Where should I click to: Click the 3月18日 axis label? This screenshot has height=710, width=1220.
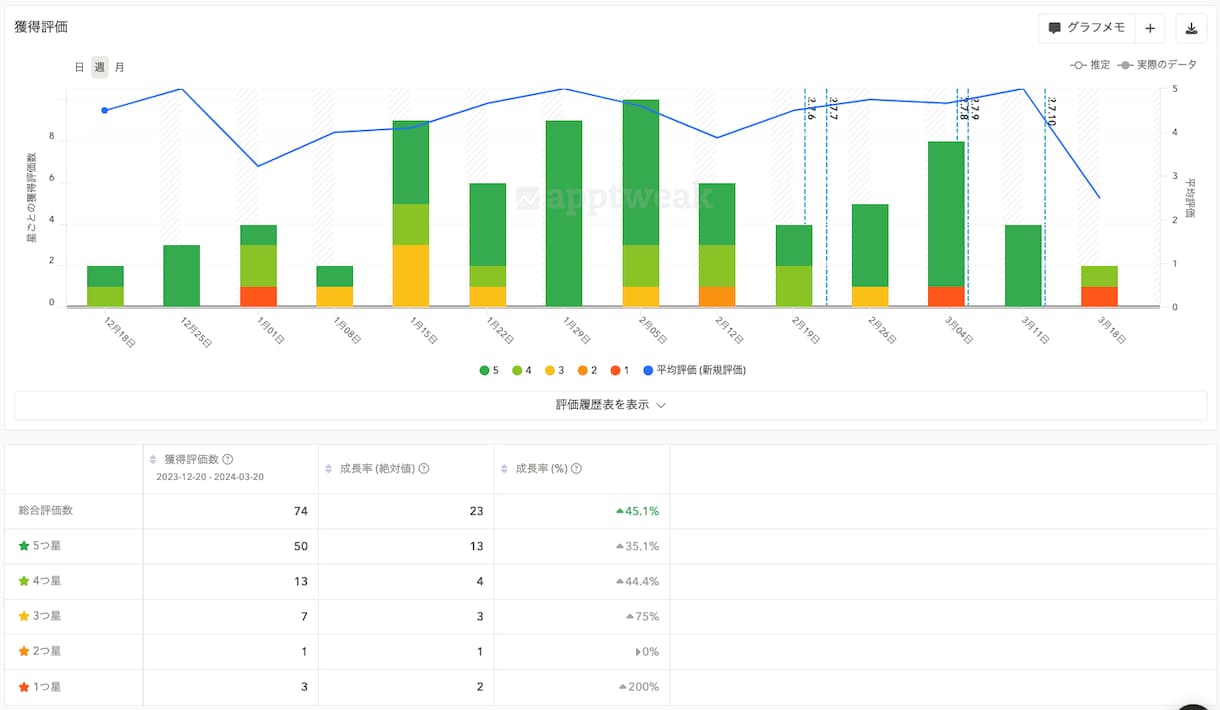[x=1111, y=329]
